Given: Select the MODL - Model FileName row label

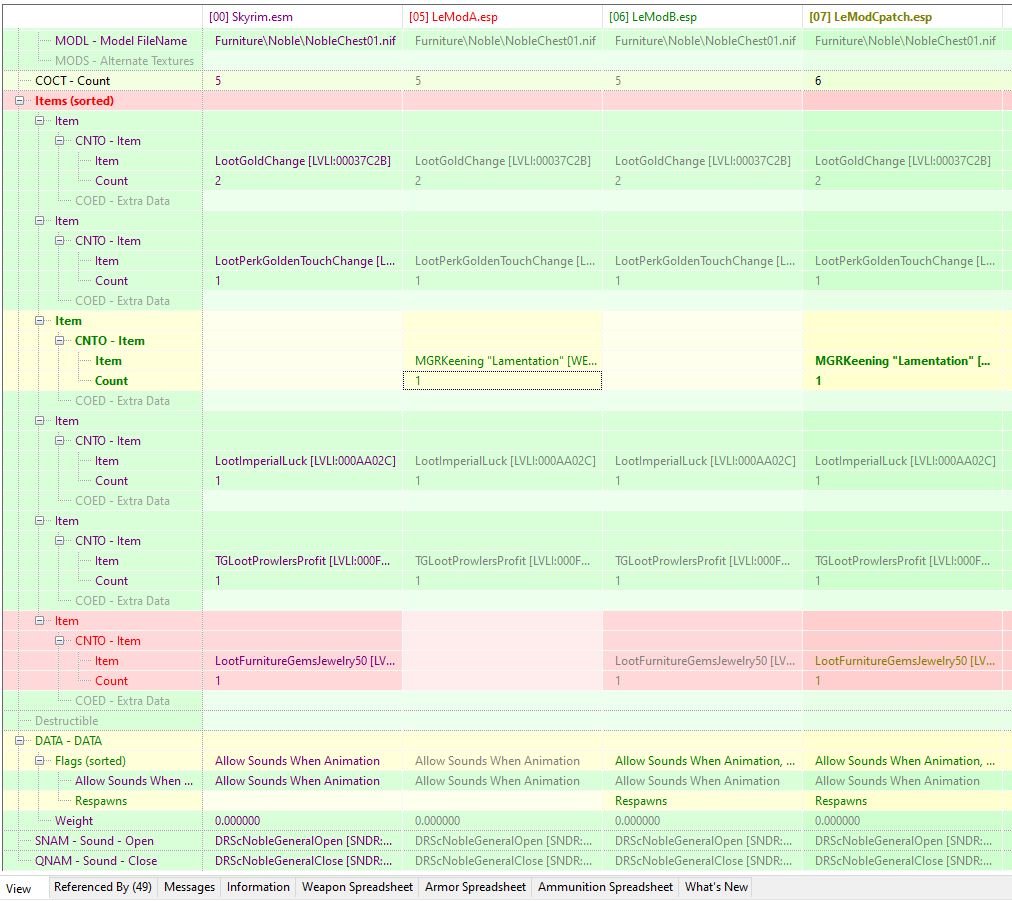Looking at the screenshot, I should (121, 41).
